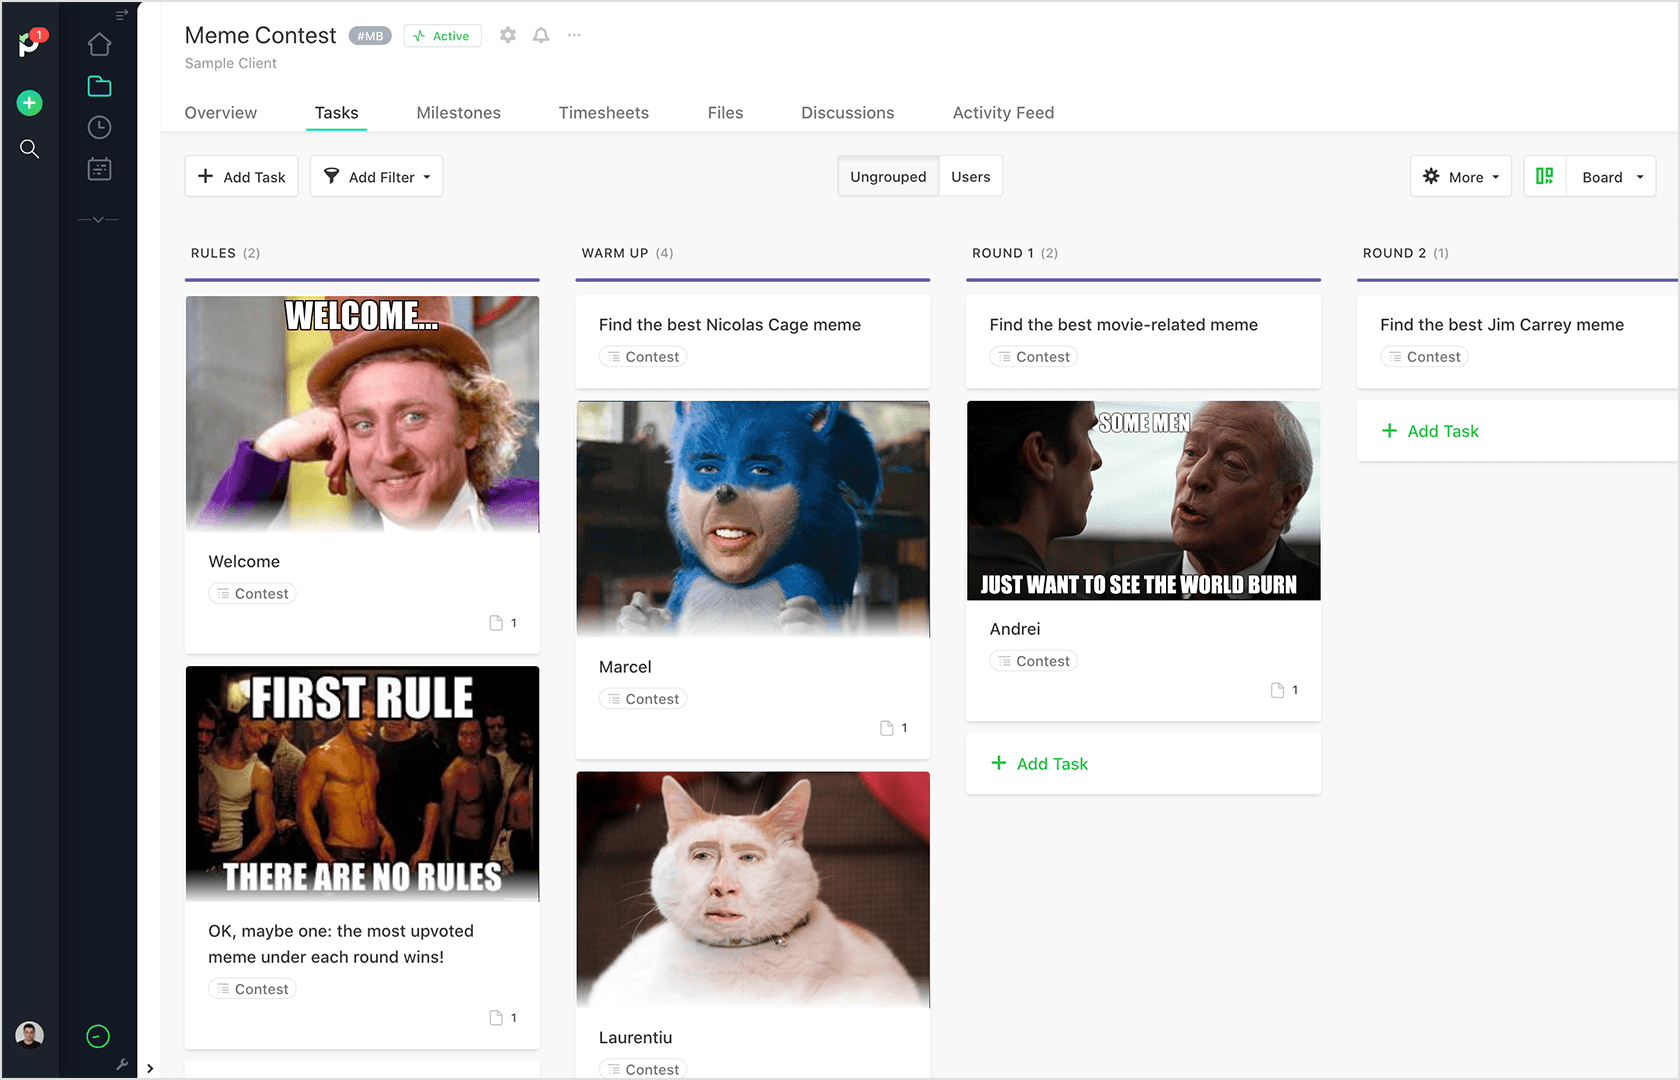
Task: Expand the Add Filter dropdown
Action: coord(375,176)
